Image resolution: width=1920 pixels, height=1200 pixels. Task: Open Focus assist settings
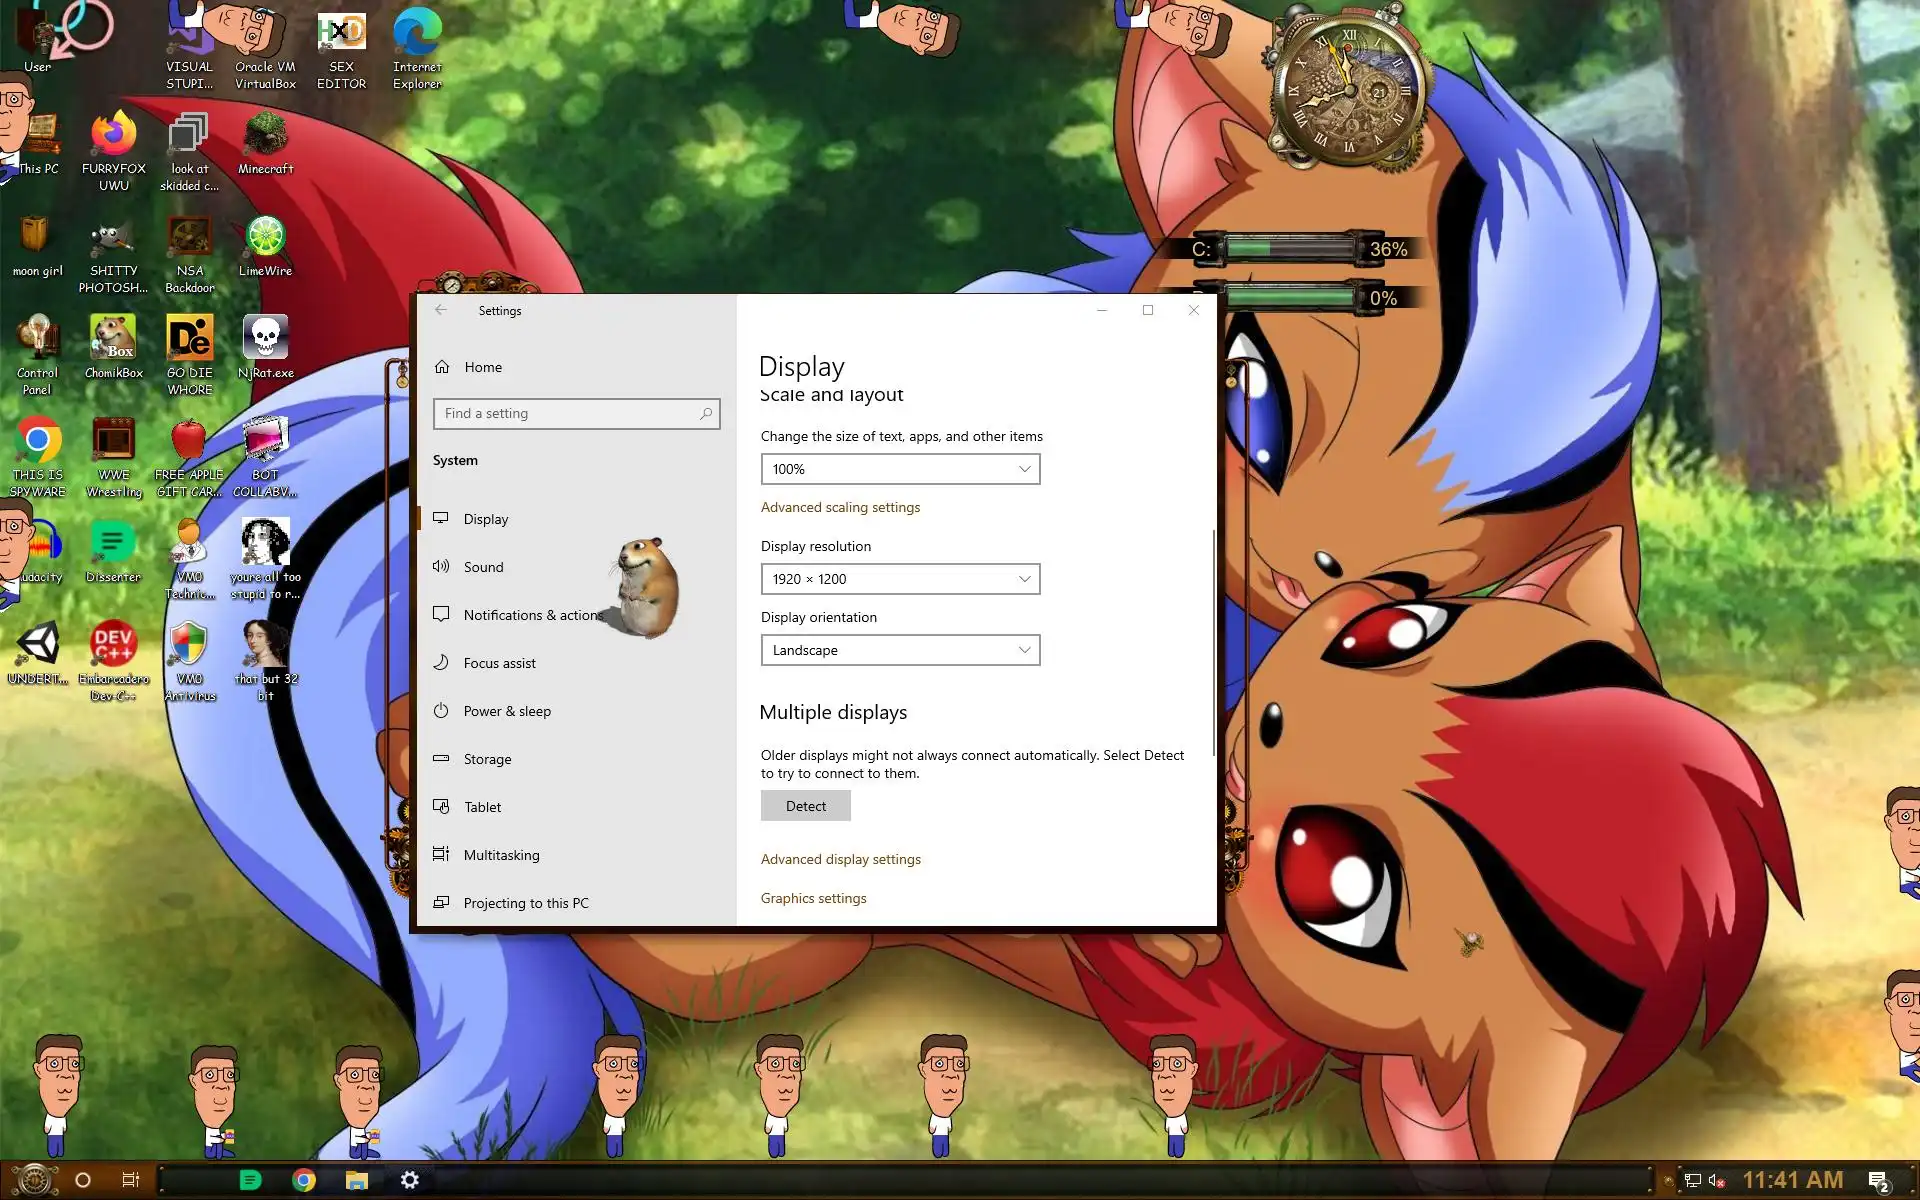[x=499, y=663]
